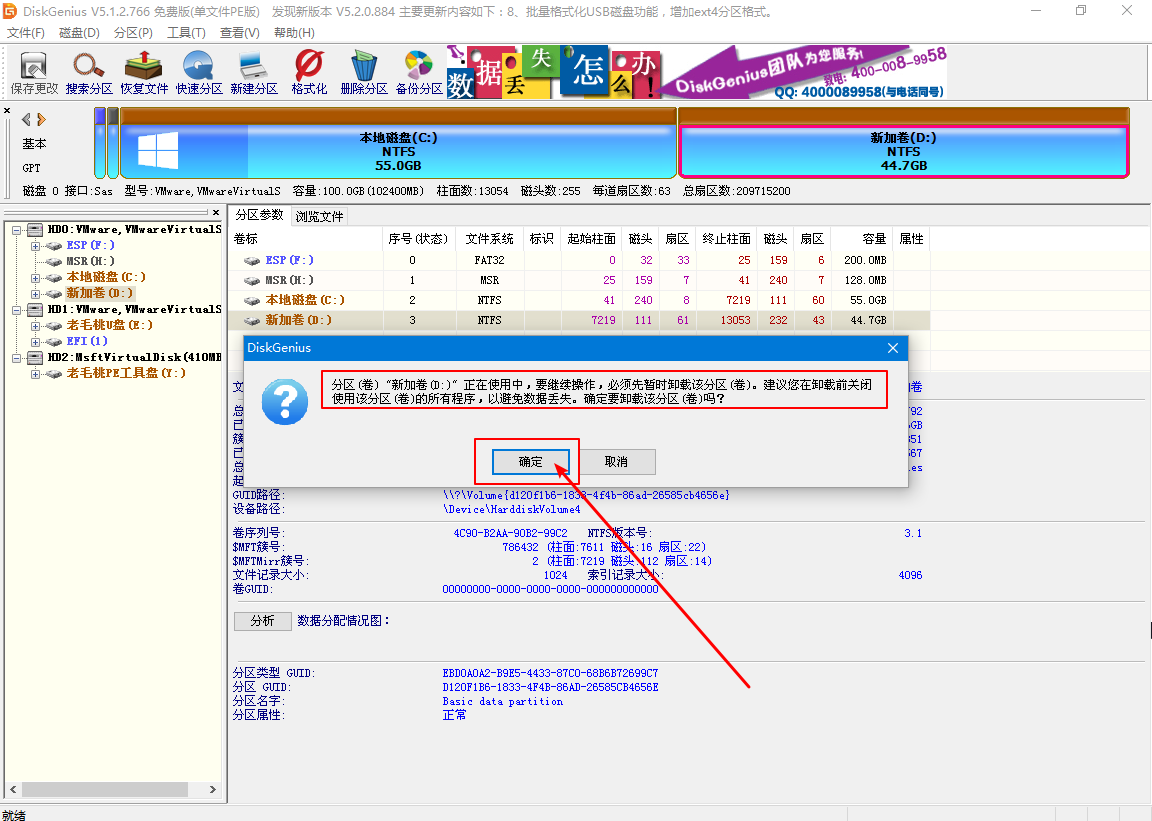Click the HD2 virtual disk icon in the tree
Viewport: 1152px width, 821px height.
[x=35, y=358]
